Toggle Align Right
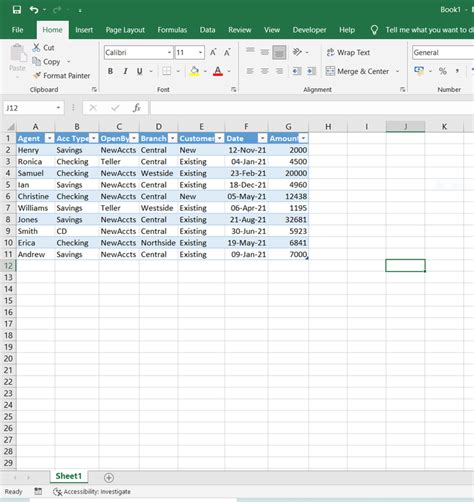 click(279, 71)
